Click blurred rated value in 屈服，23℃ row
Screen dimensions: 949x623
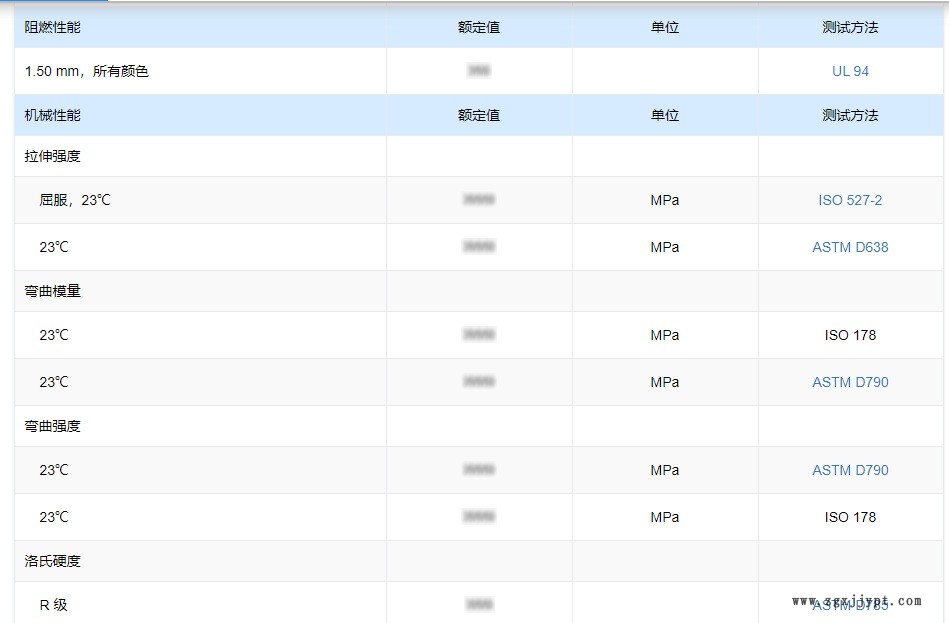[x=479, y=200]
